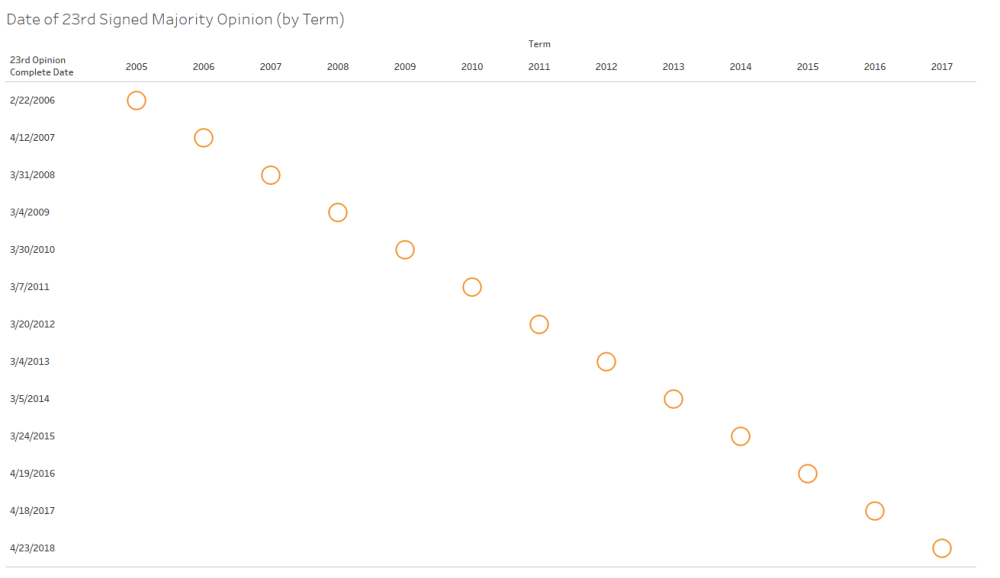This screenshot has width=1000, height=578.
Task: Click the circle in the 3/31/2008 row
Action: (270, 175)
